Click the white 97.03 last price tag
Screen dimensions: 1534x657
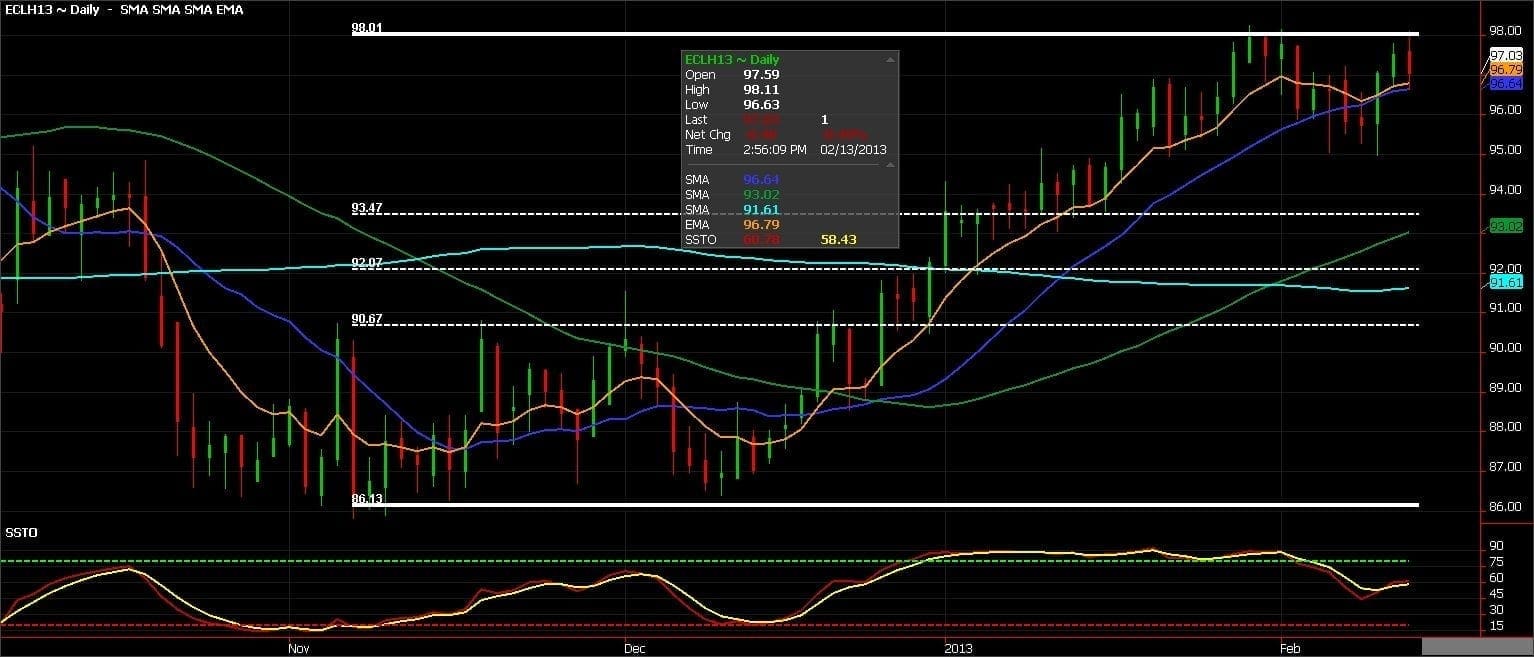click(1505, 54)
